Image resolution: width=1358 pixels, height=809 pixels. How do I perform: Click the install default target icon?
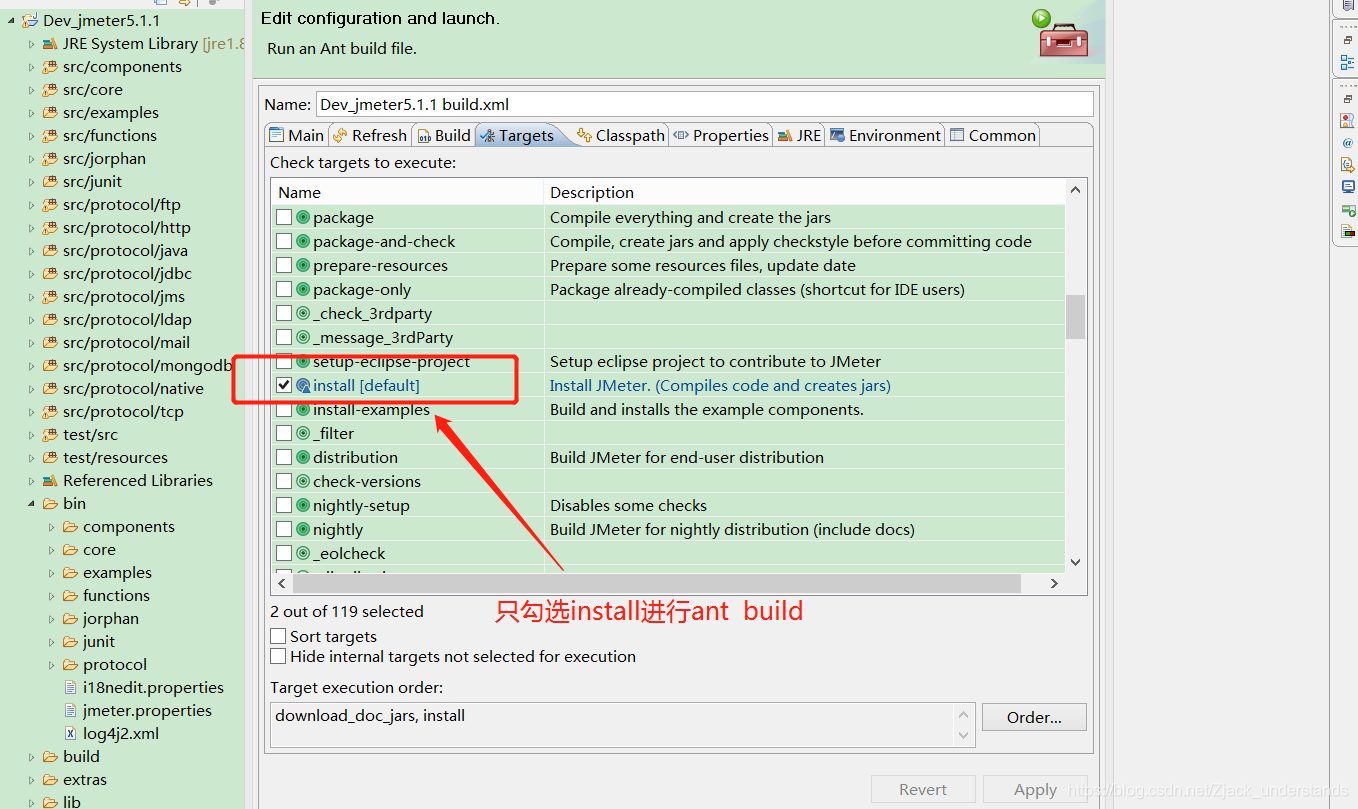click(x=303, y=385)
